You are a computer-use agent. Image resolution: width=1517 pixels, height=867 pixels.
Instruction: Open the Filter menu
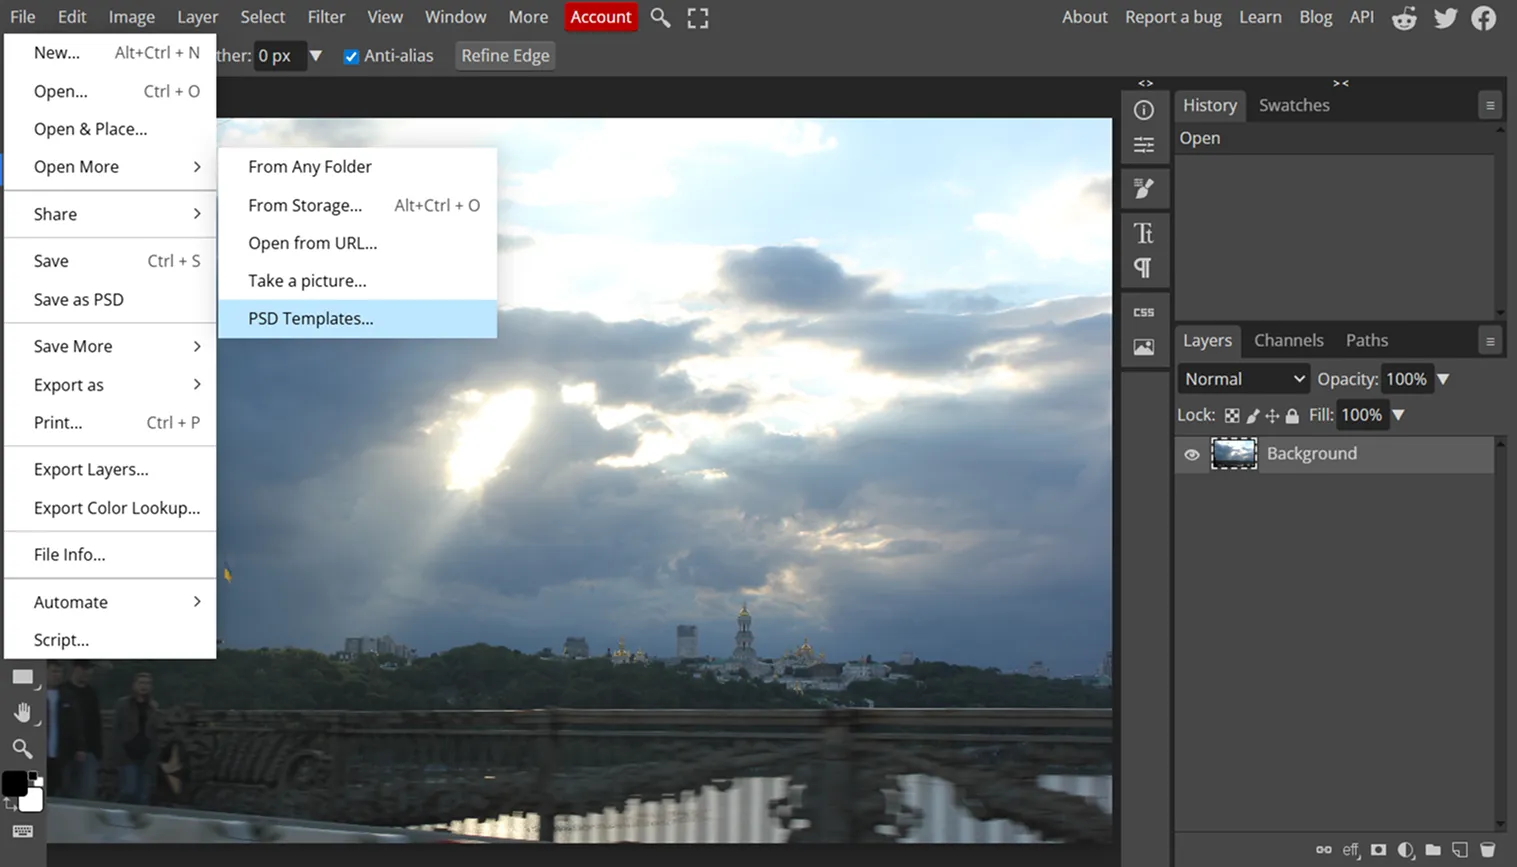pos(326,17)
